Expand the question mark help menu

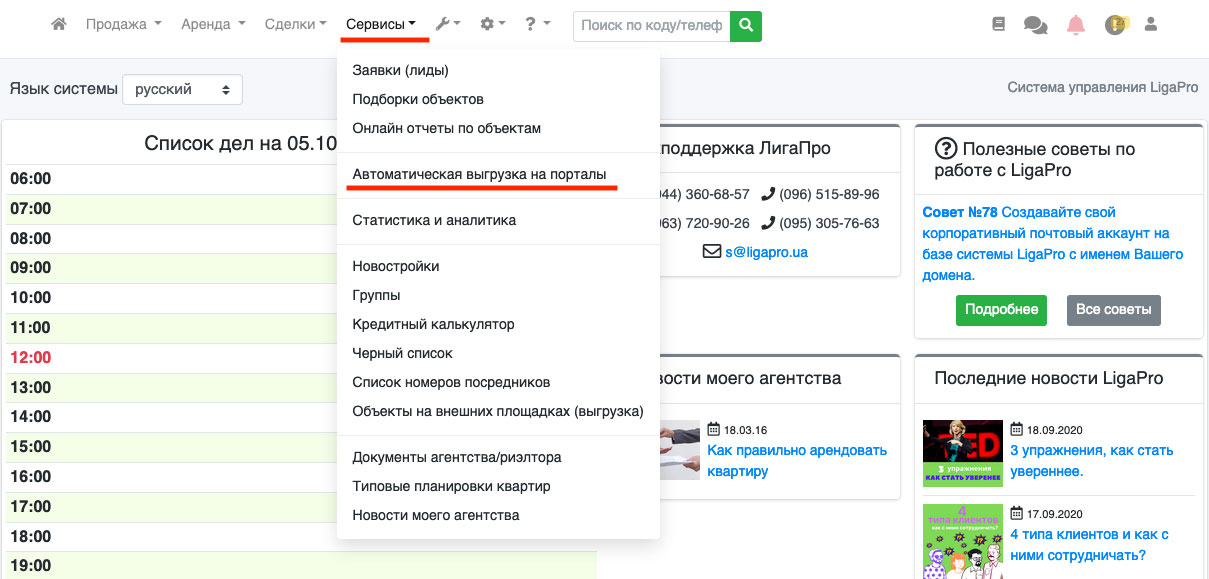click(x=537, y=25)
